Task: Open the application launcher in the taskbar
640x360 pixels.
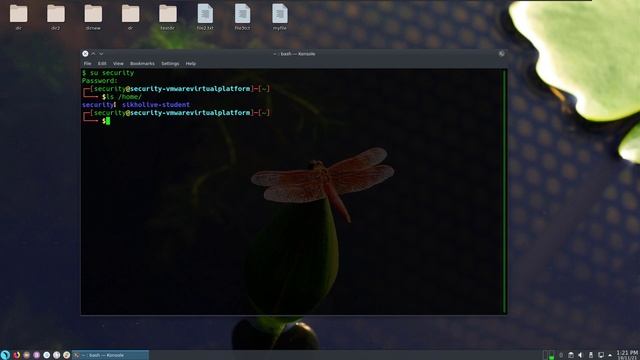Action: point(5,355)
